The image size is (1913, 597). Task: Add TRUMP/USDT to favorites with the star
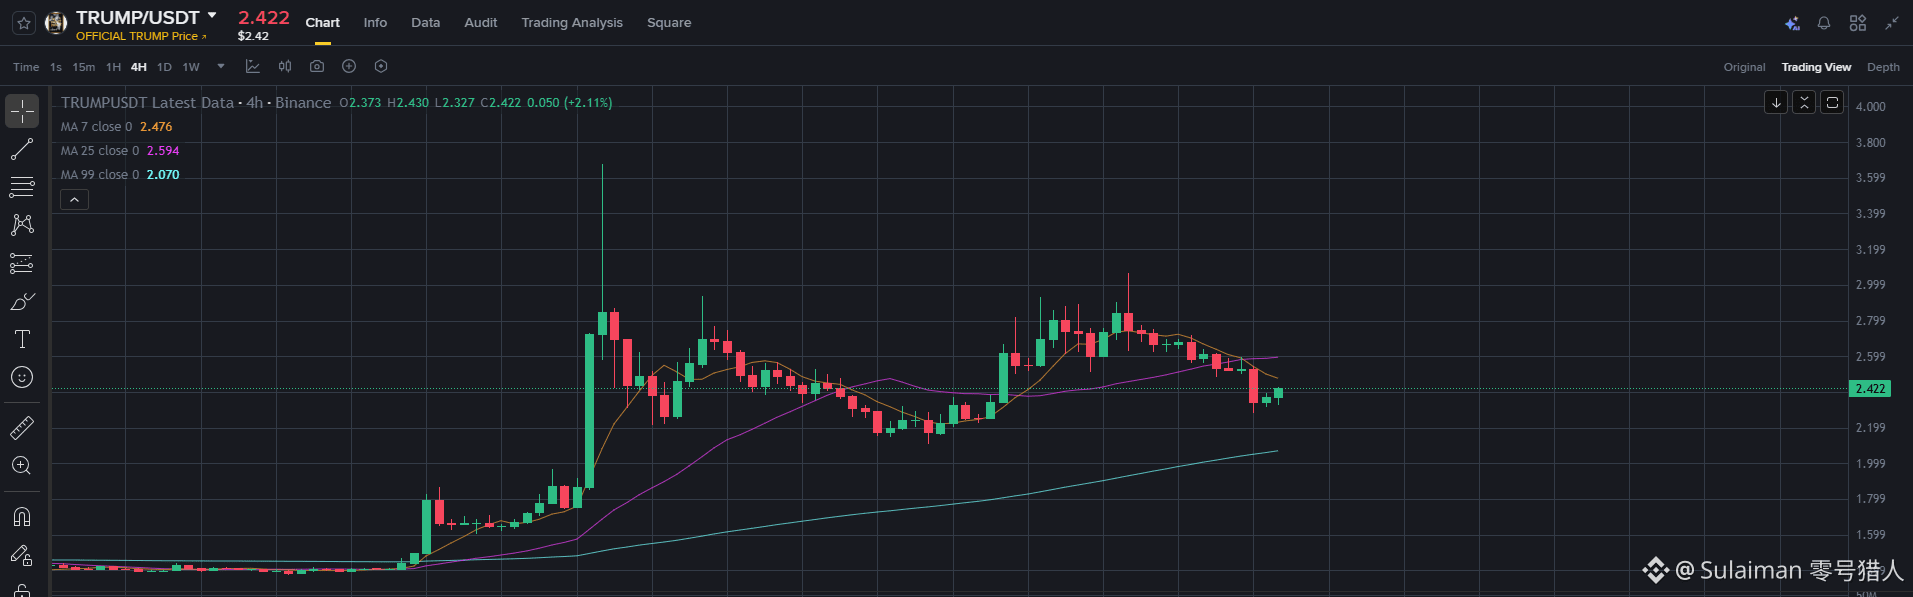point(24,23)
